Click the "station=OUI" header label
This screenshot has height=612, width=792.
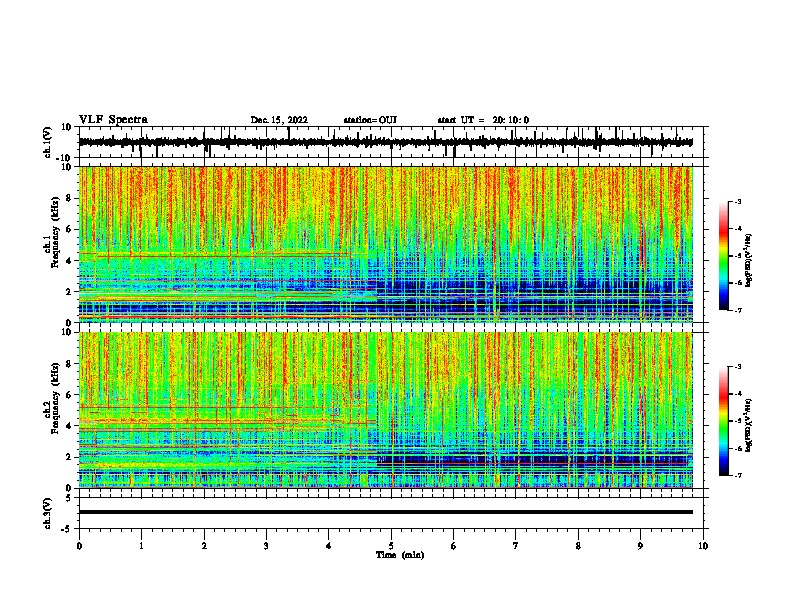pyautogui.click(x=370, y=120)
